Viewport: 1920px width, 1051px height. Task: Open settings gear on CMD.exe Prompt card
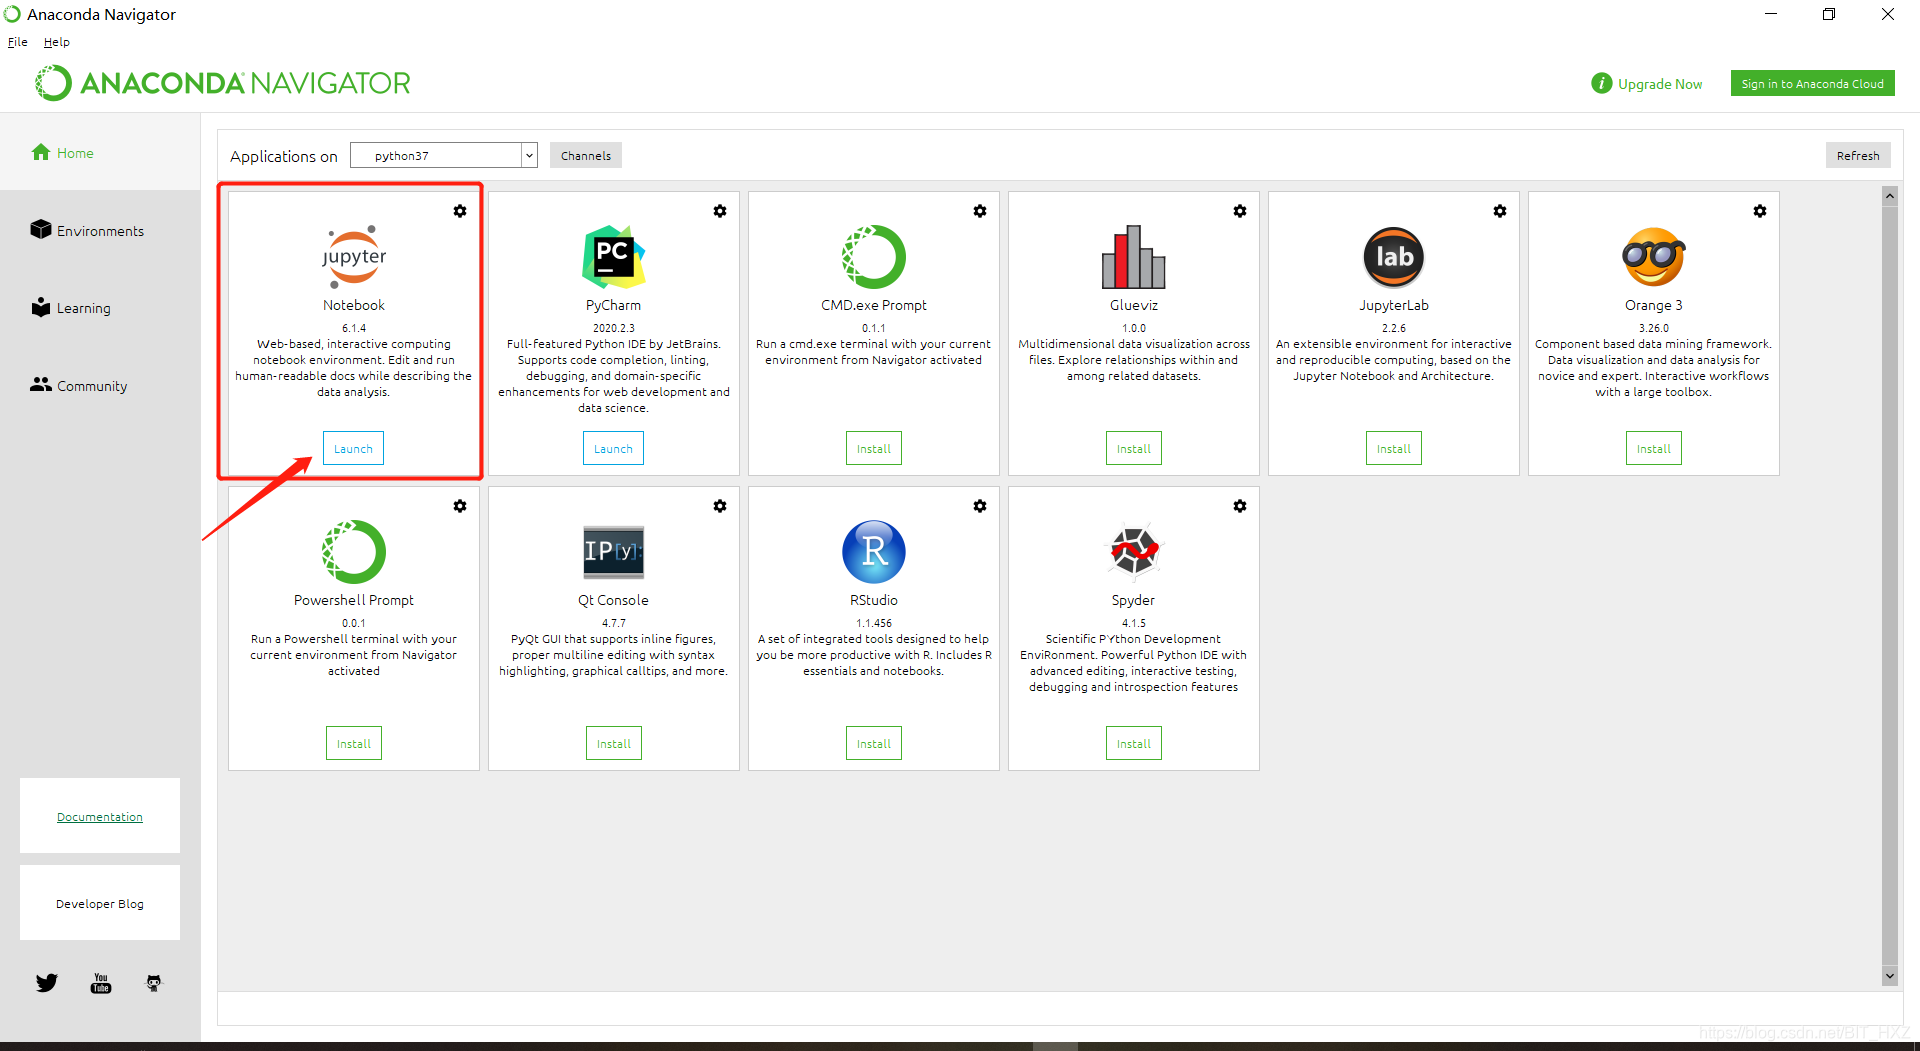[980, 211]
